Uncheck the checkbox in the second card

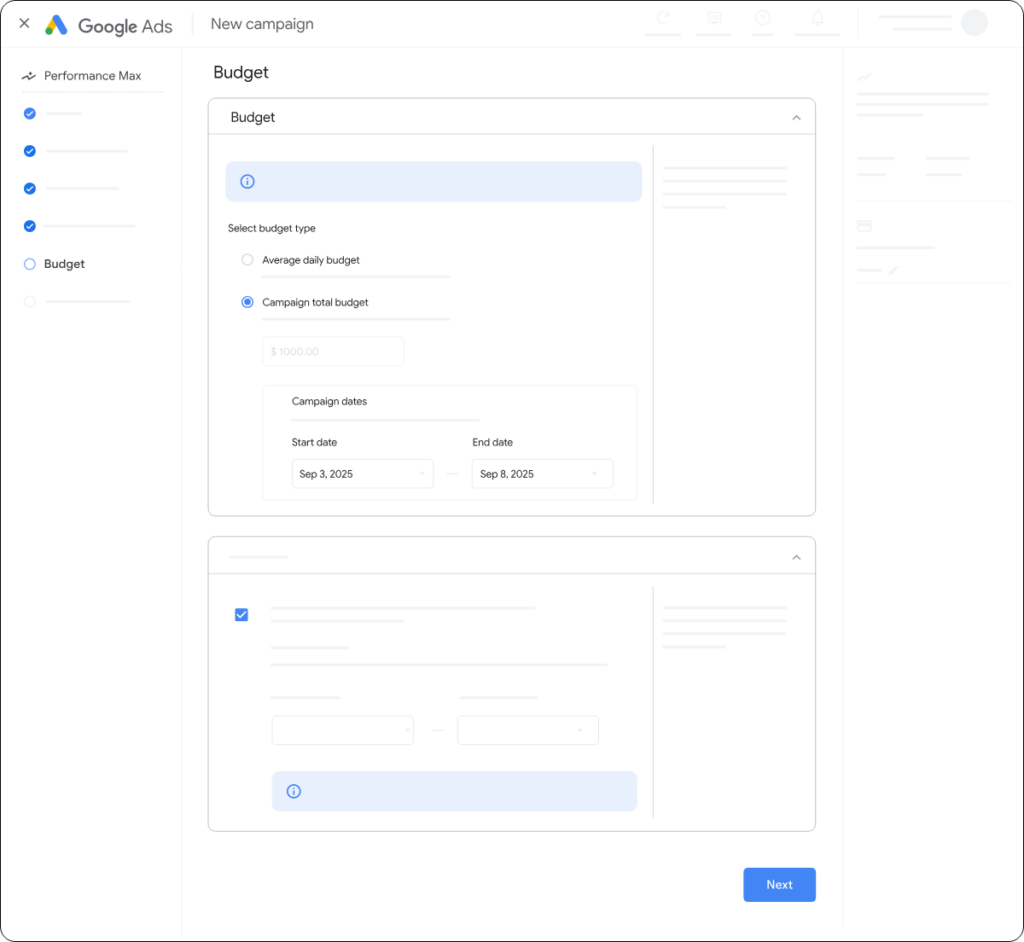pos(241,615)
